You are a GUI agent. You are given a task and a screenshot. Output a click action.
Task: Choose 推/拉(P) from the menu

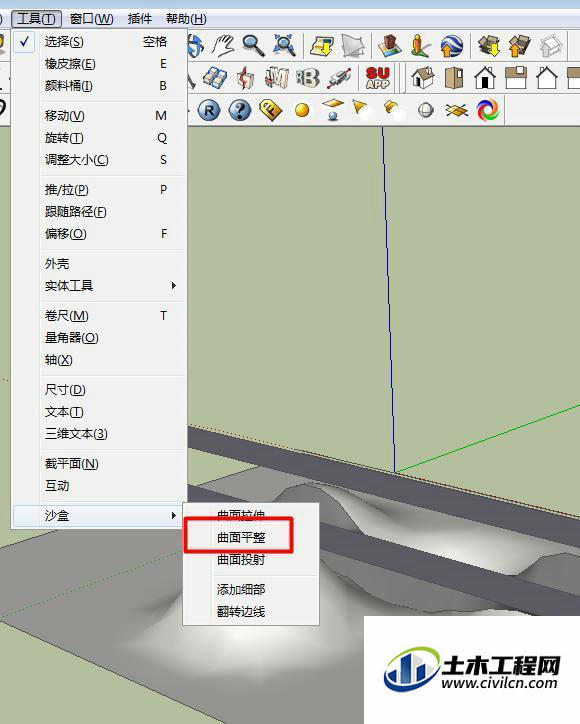pos(99,190)
